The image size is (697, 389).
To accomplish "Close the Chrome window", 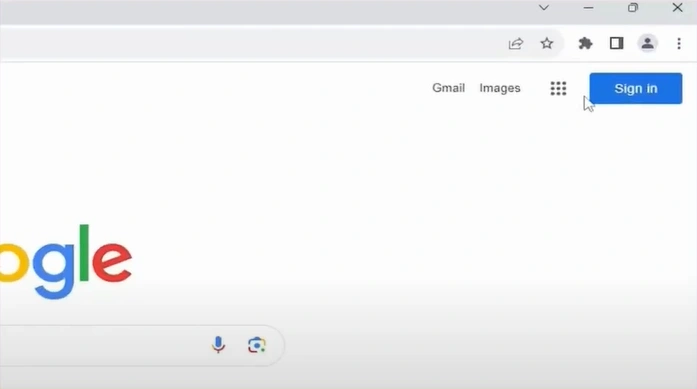I will click(x=677, y=8).
